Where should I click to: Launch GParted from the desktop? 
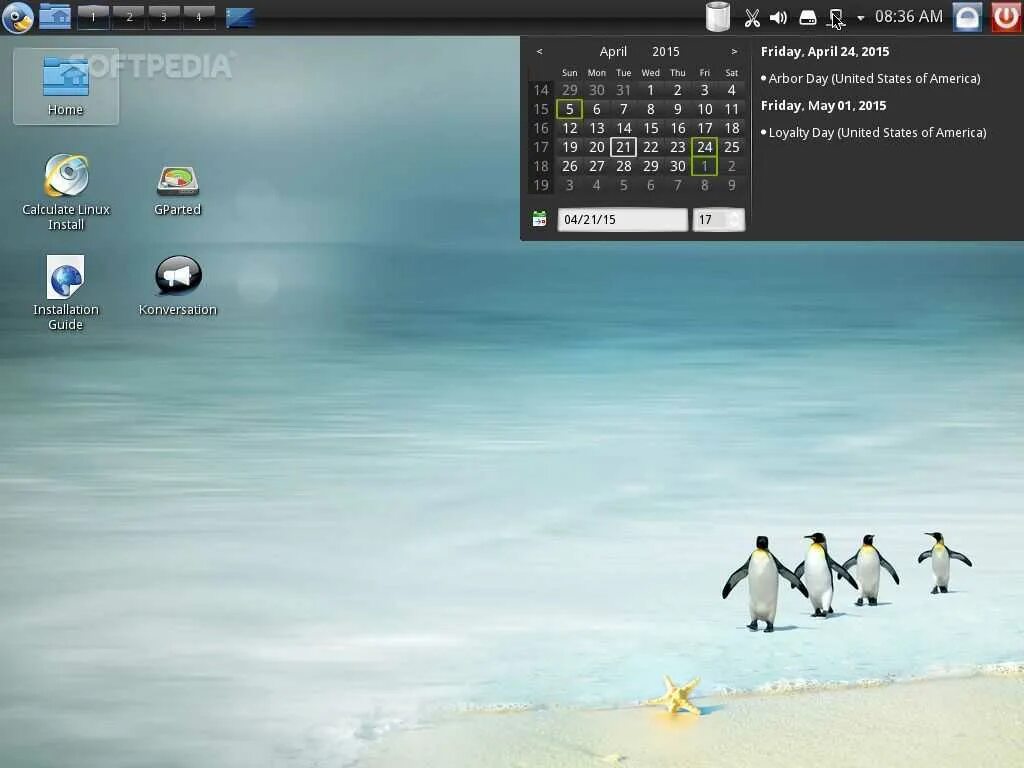point(178,191)
